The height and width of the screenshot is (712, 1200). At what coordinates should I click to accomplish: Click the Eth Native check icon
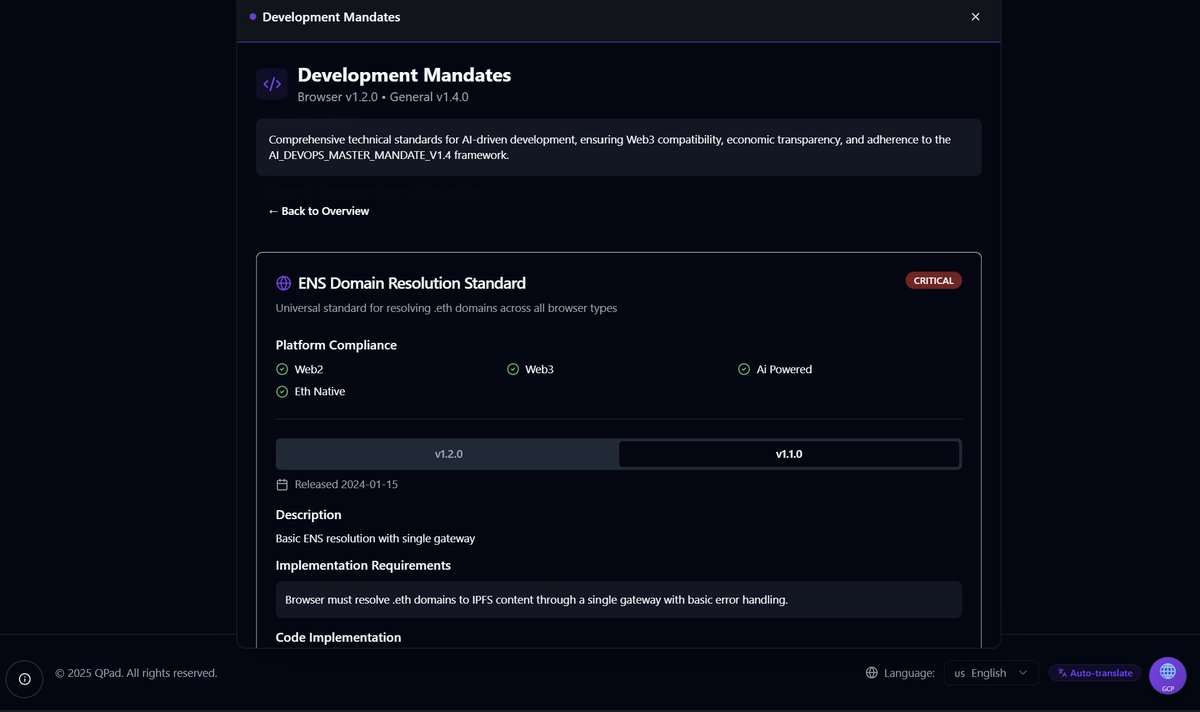(282, 392)
